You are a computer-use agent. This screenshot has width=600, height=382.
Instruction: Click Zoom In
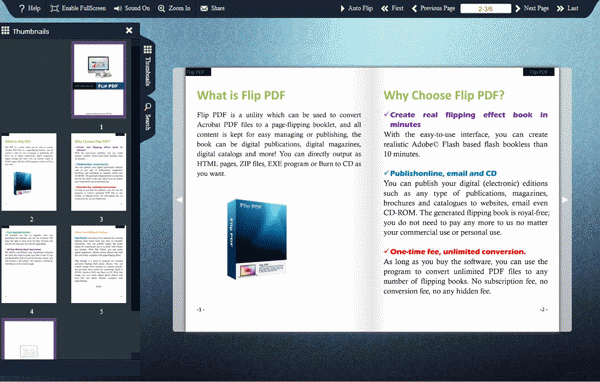tap(174, 8)
